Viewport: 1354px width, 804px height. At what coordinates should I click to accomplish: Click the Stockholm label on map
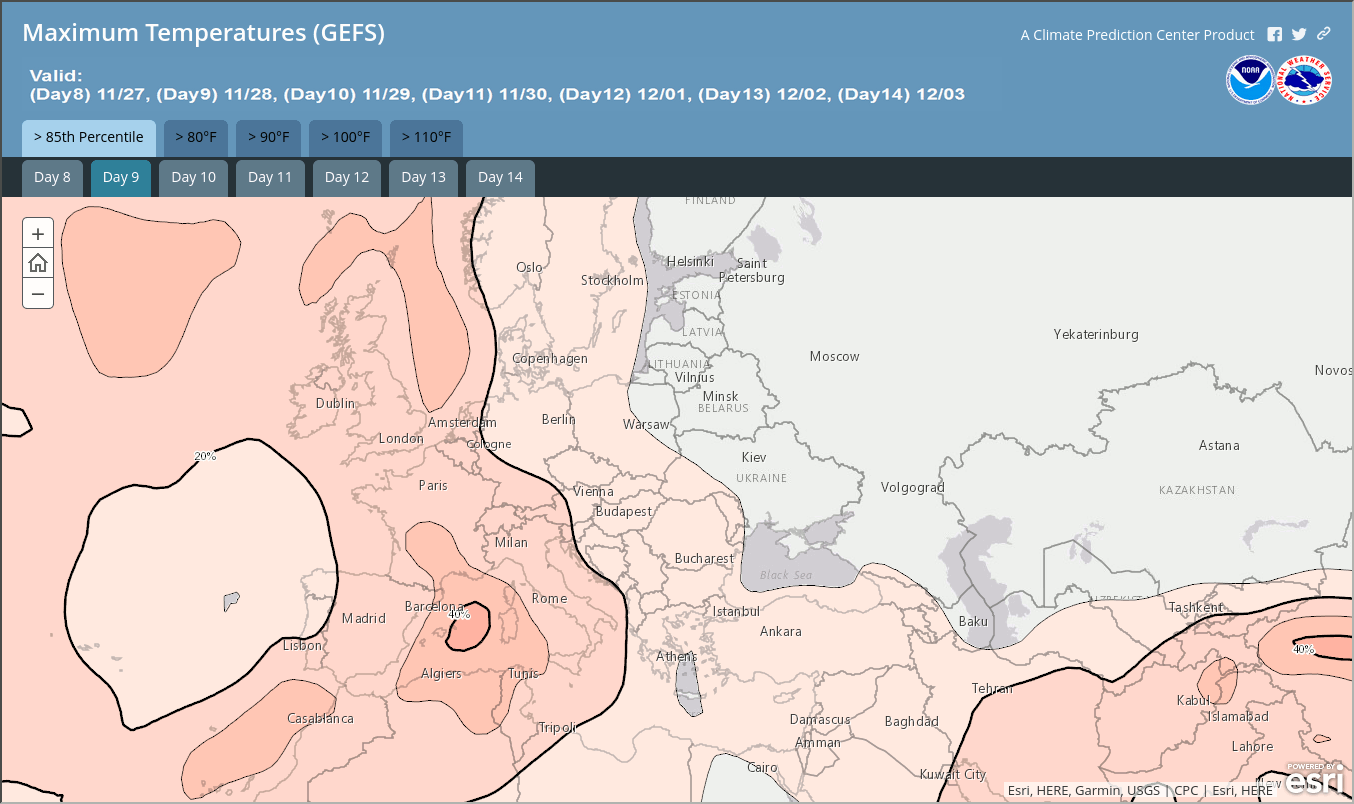coord(612,280)
